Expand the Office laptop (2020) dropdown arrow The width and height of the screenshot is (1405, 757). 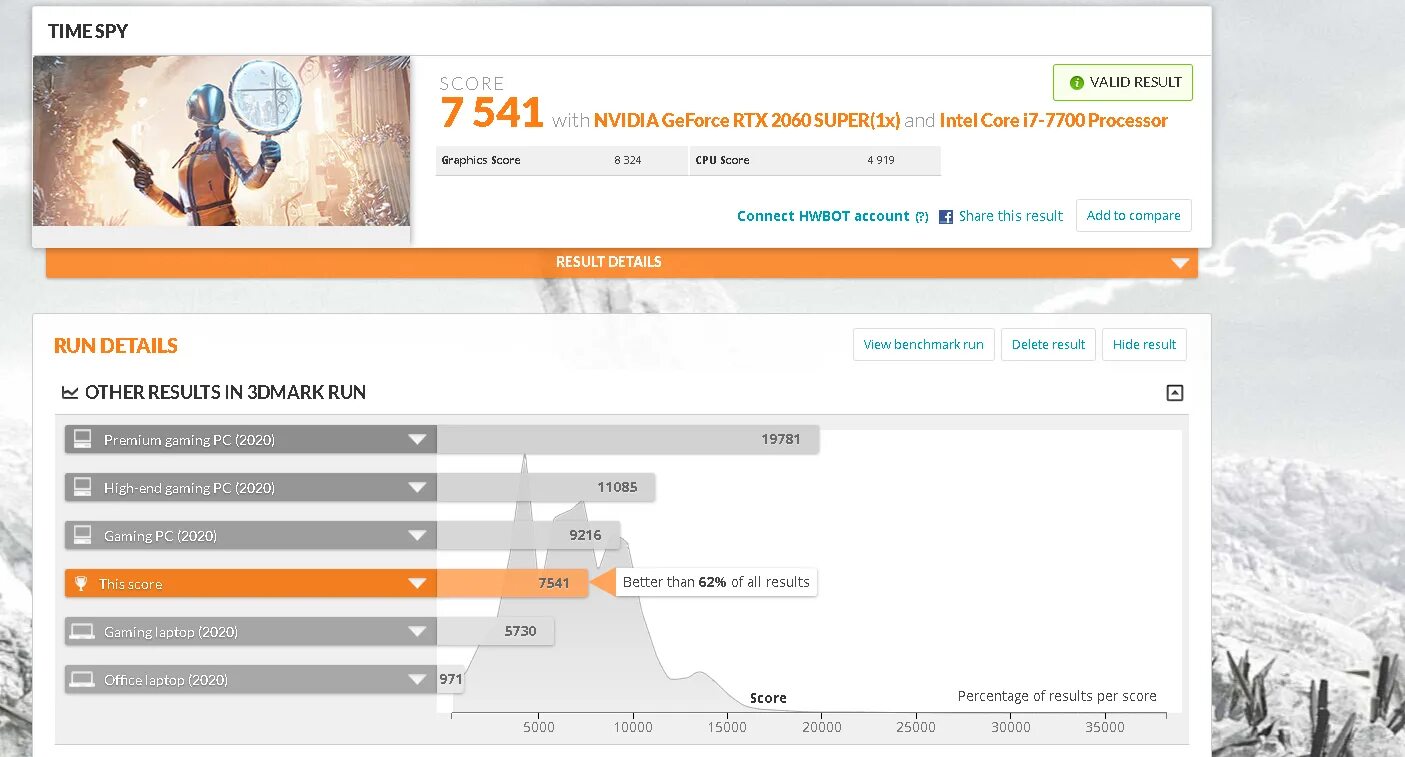click(x=417, y=680)
